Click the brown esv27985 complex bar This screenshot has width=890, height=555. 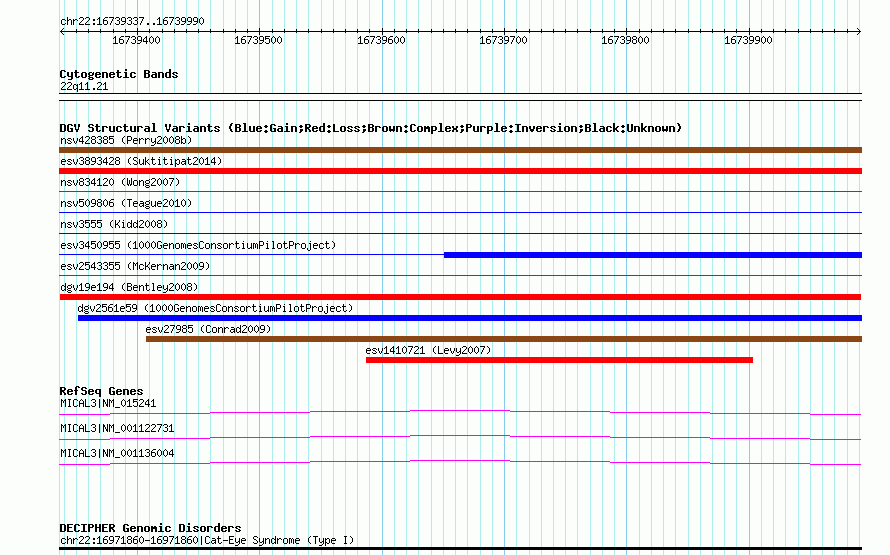point(504,339)
